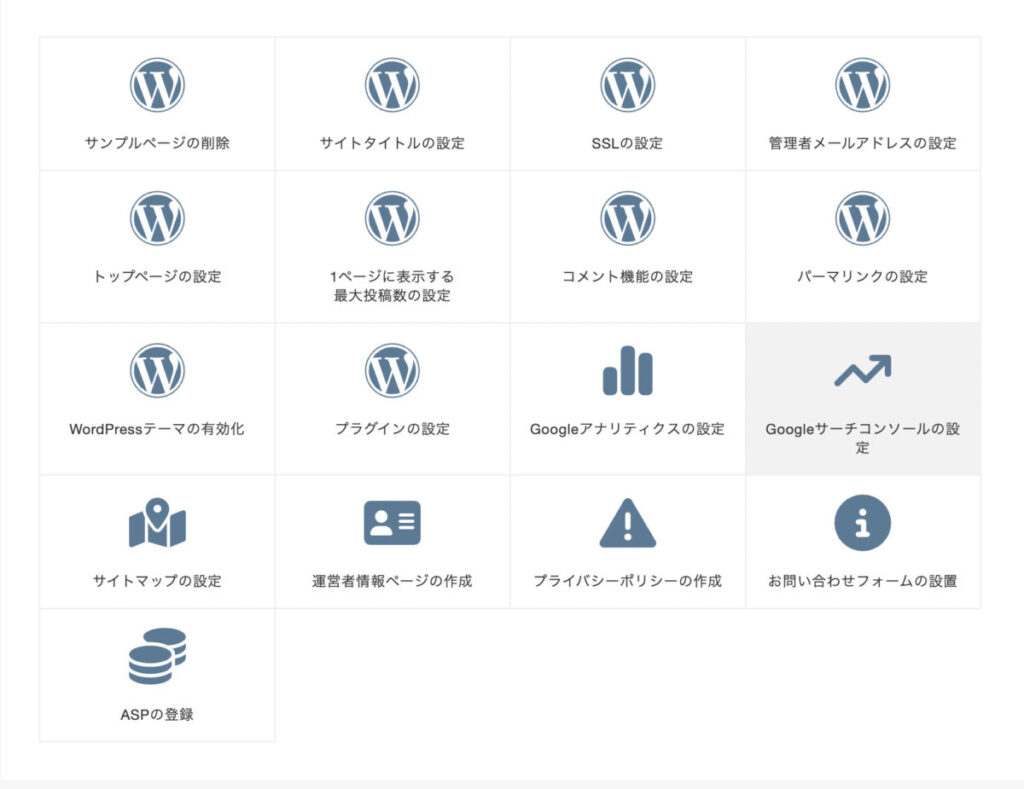Viewport: 1024px width, 789px height.
Task: Open 管理者メールアドレスの設定 text link
Action: click(862, 143)
